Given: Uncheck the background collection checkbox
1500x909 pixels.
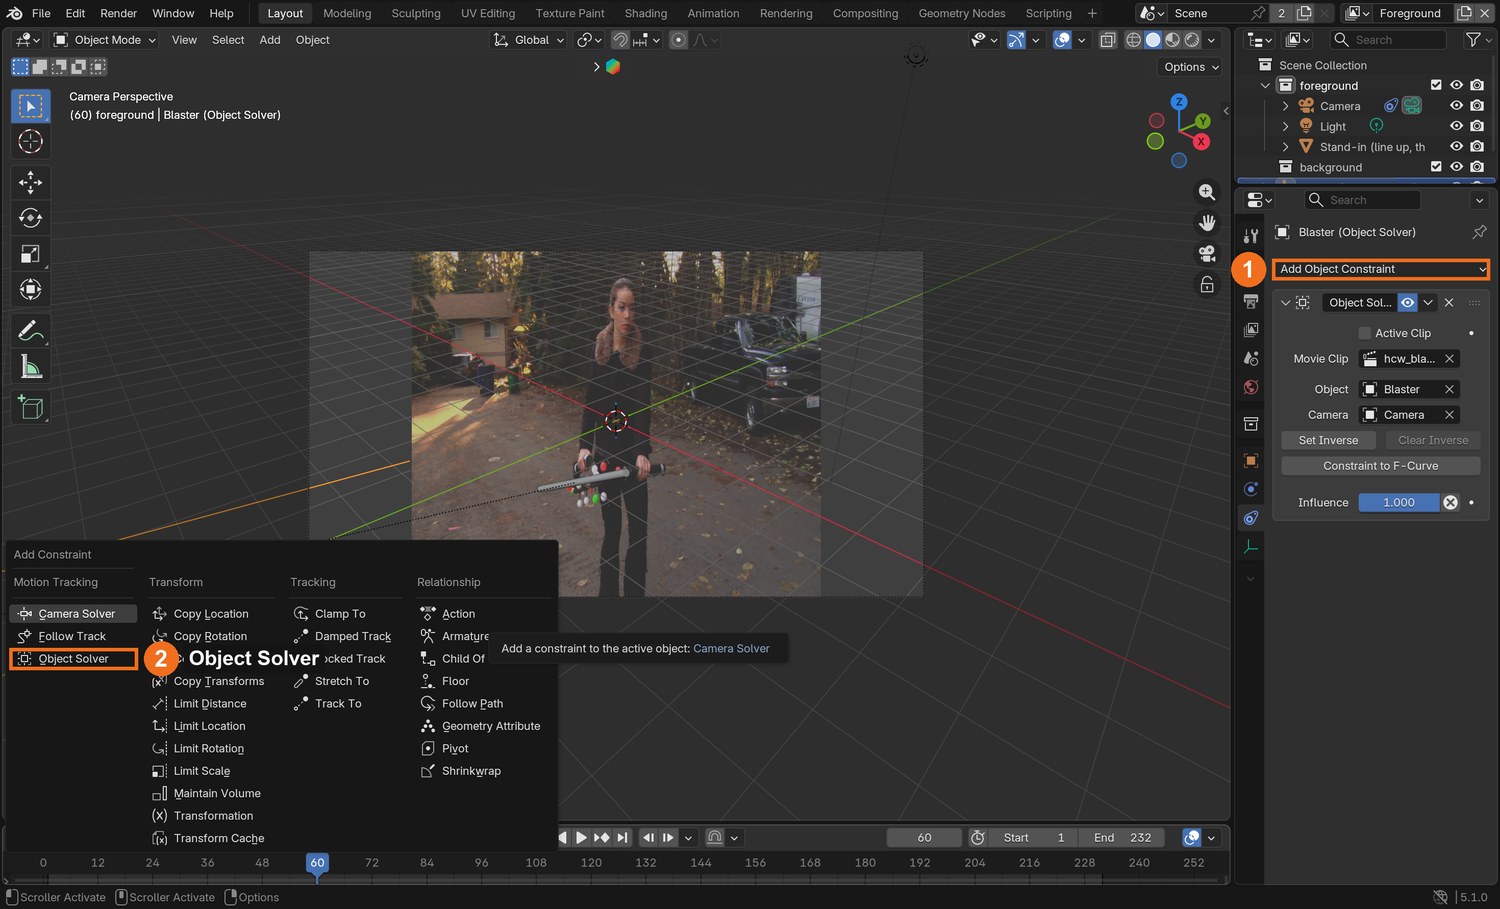Looking at the screenshot, I should pyautogui.click(x=1436, y=167).
